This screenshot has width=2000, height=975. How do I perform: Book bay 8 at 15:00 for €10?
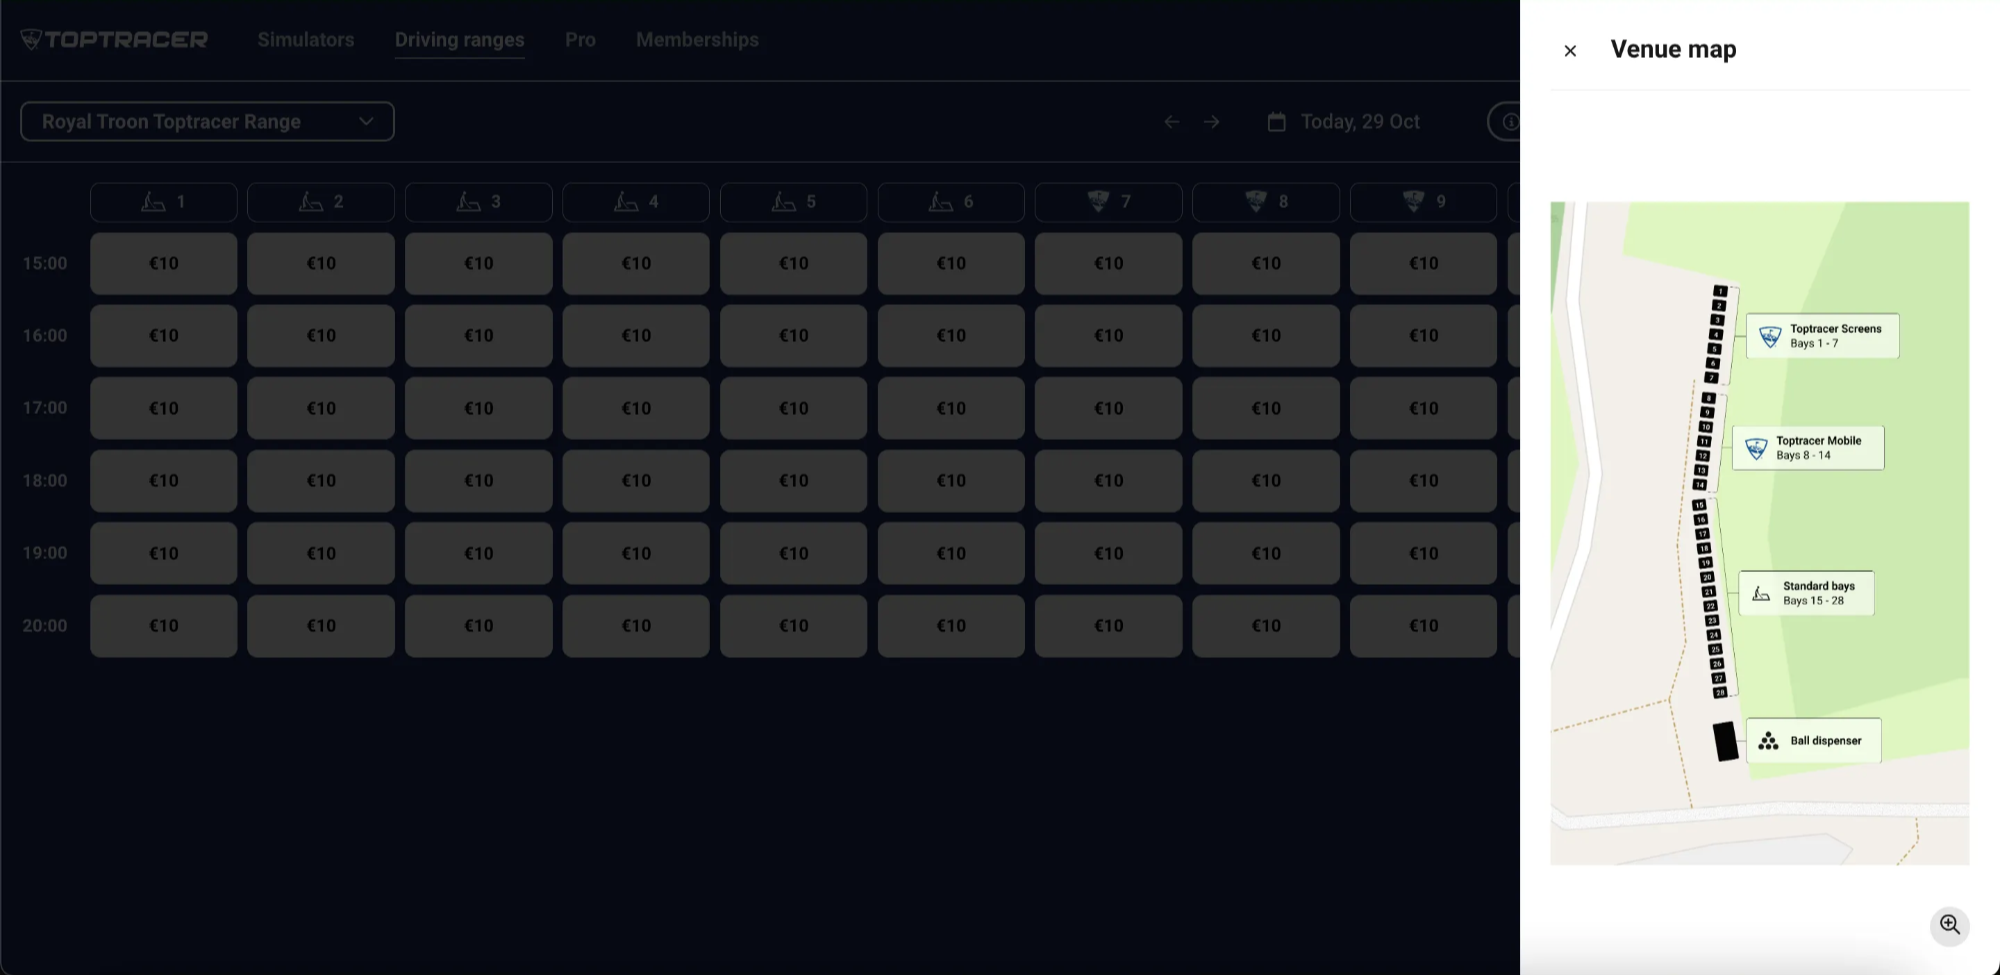coord(1266,264)
